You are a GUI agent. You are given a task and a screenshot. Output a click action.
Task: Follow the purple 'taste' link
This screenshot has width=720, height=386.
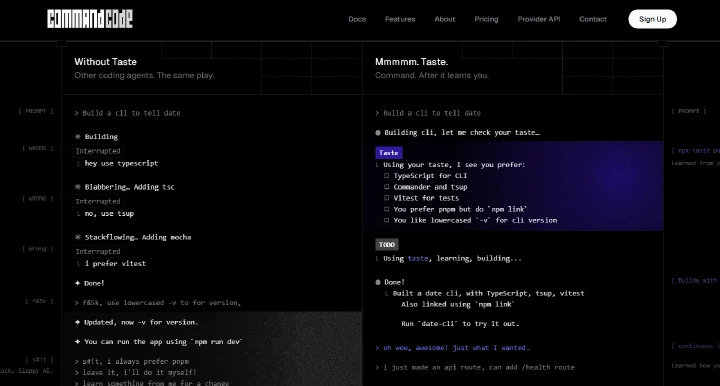(418, 258)
